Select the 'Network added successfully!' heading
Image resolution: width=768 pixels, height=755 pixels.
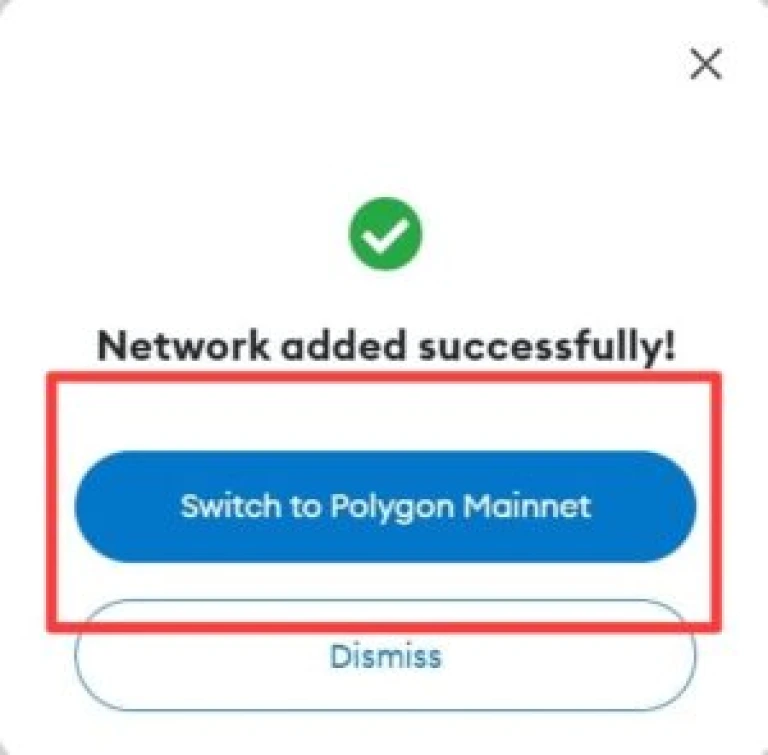(x=386, y=347)
